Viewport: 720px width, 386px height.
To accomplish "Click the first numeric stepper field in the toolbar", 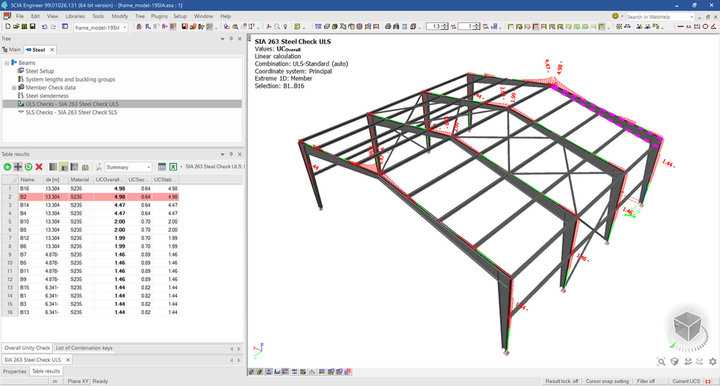I will (x=437, y=27).
